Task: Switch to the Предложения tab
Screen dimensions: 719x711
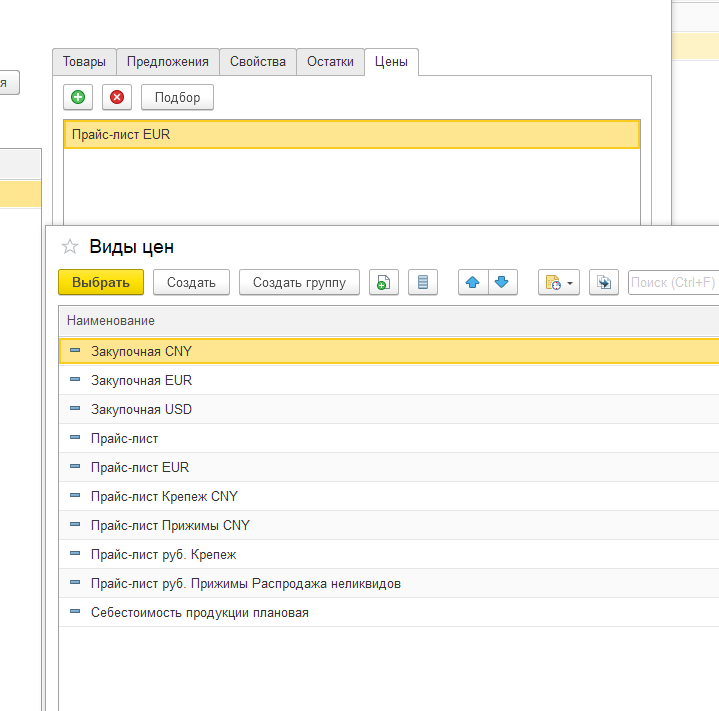Action: click(x=168, y=62)
